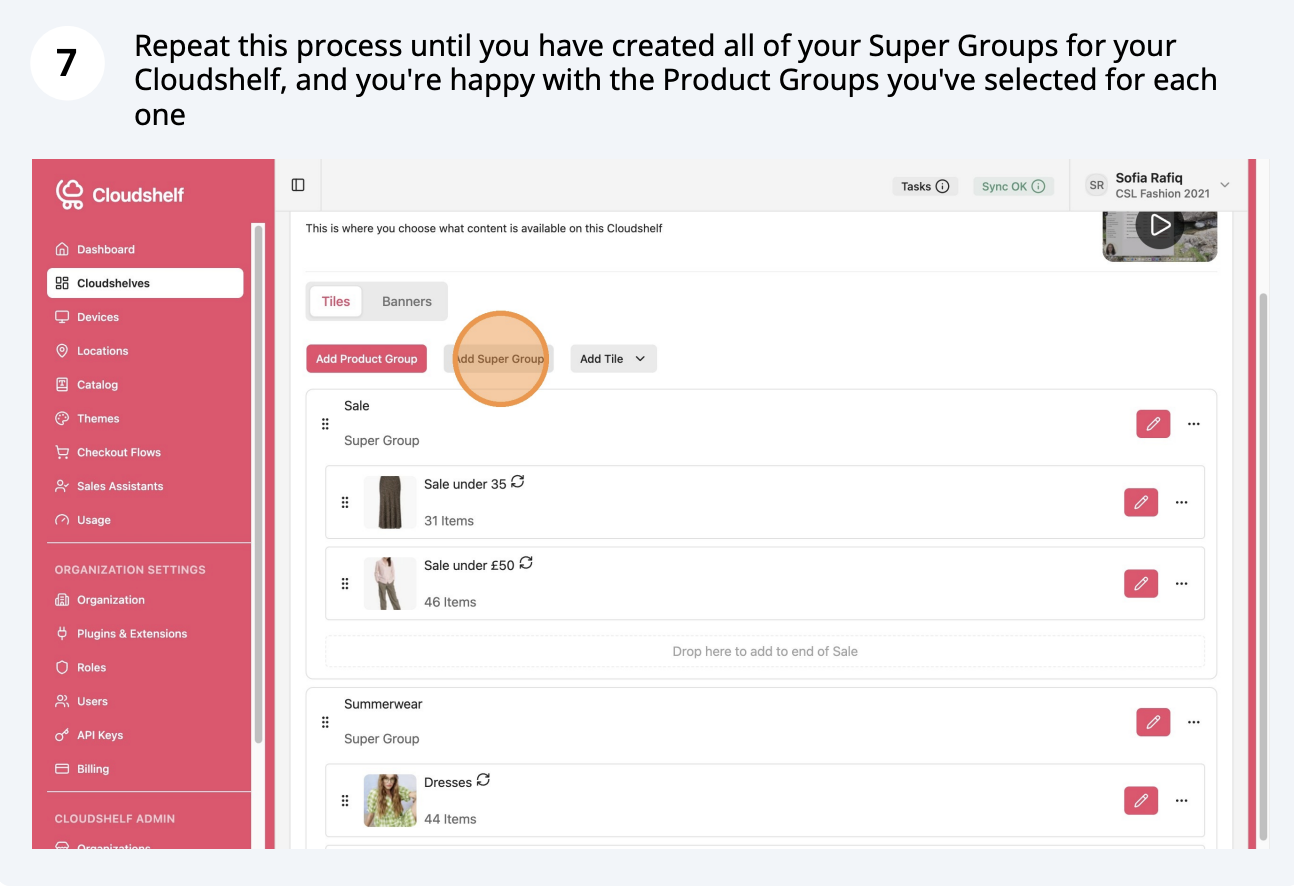Screen dimensions: 1294x886
Task: Open more options for Sale super group
Action: click(x=1194, y=424)
